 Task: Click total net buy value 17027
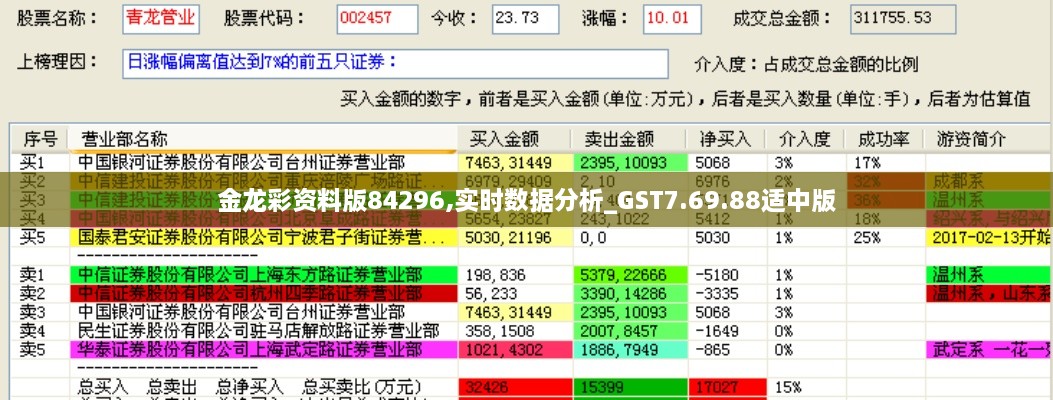727,387
